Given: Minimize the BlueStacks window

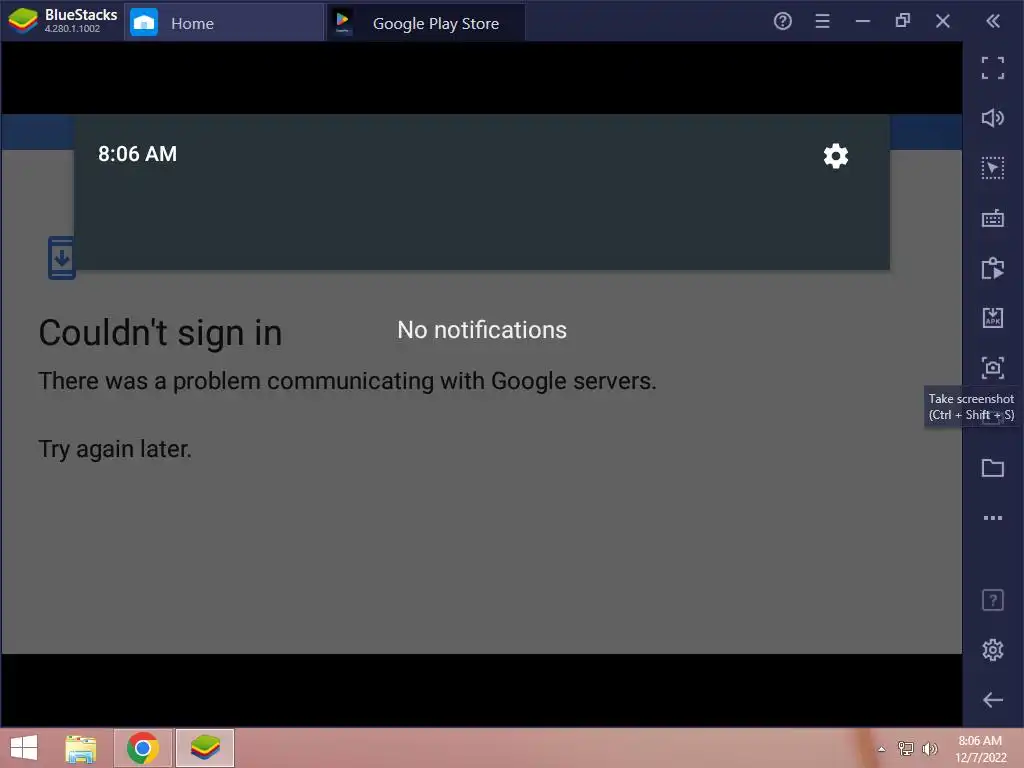Looking at the screenshot, I should (863, 22).
